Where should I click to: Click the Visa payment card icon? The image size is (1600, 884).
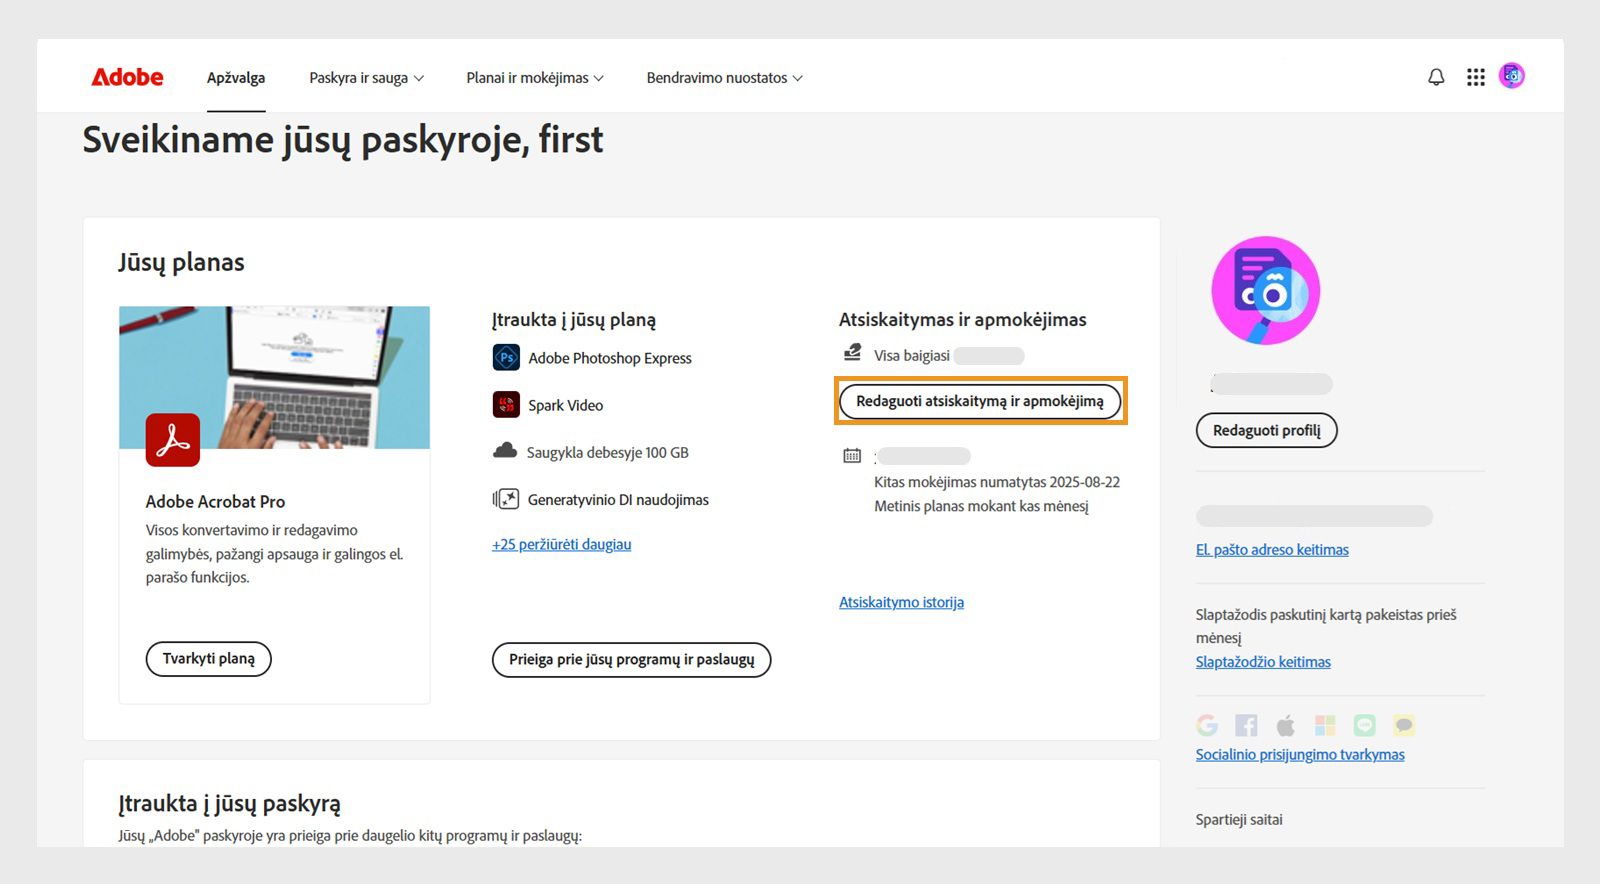click(x=852, y=352)
